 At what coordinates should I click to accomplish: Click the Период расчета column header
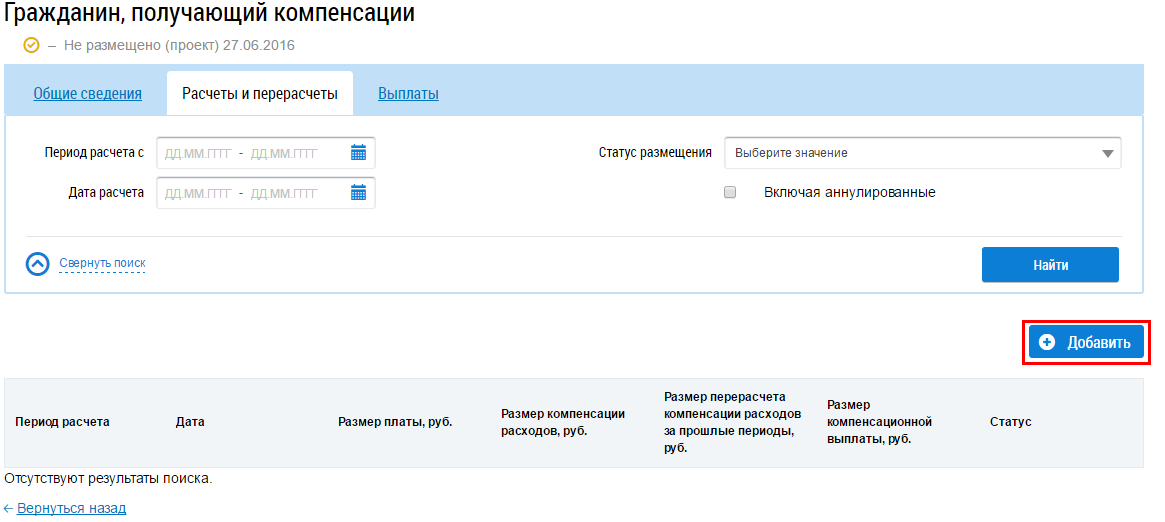[62, 422]
